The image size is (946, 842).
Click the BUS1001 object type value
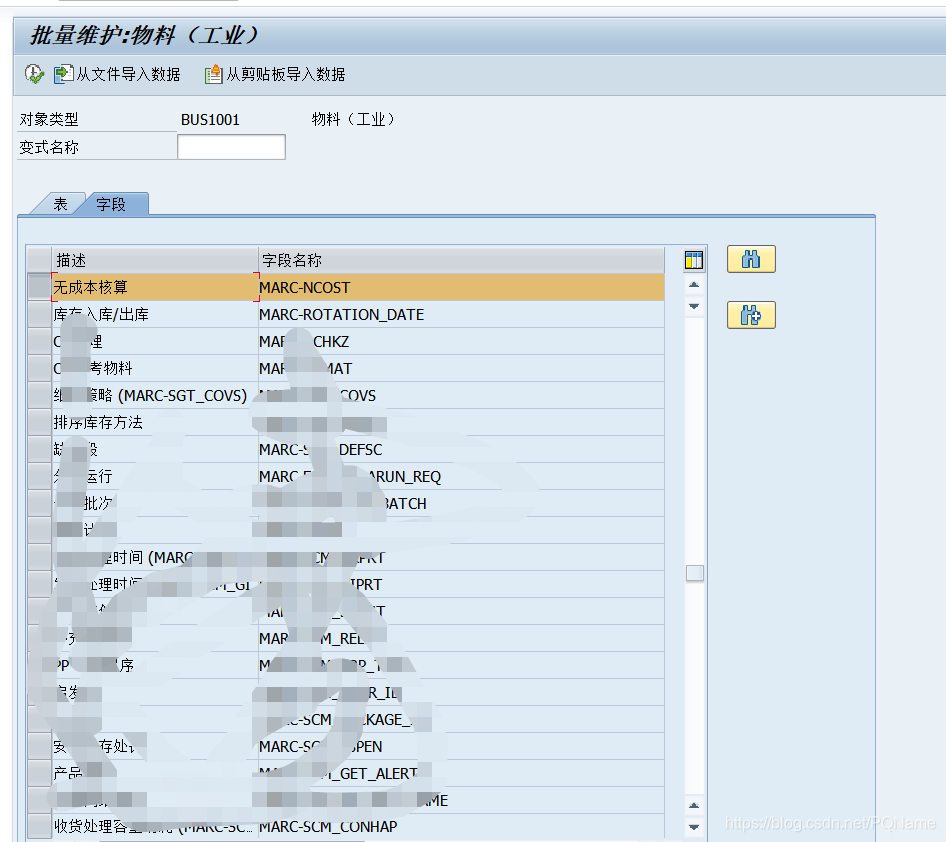(x=210, y=119)
